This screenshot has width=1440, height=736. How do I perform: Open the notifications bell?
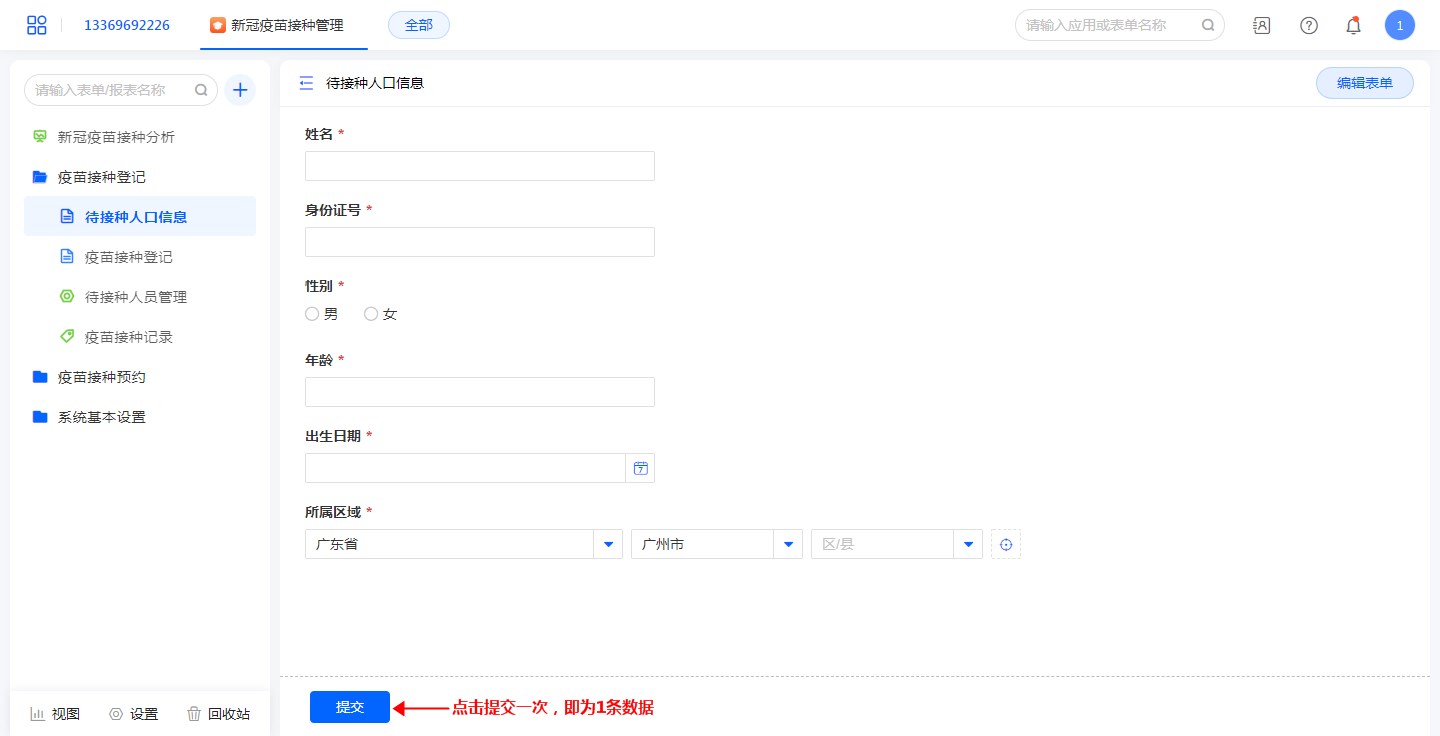point(1353,26)
